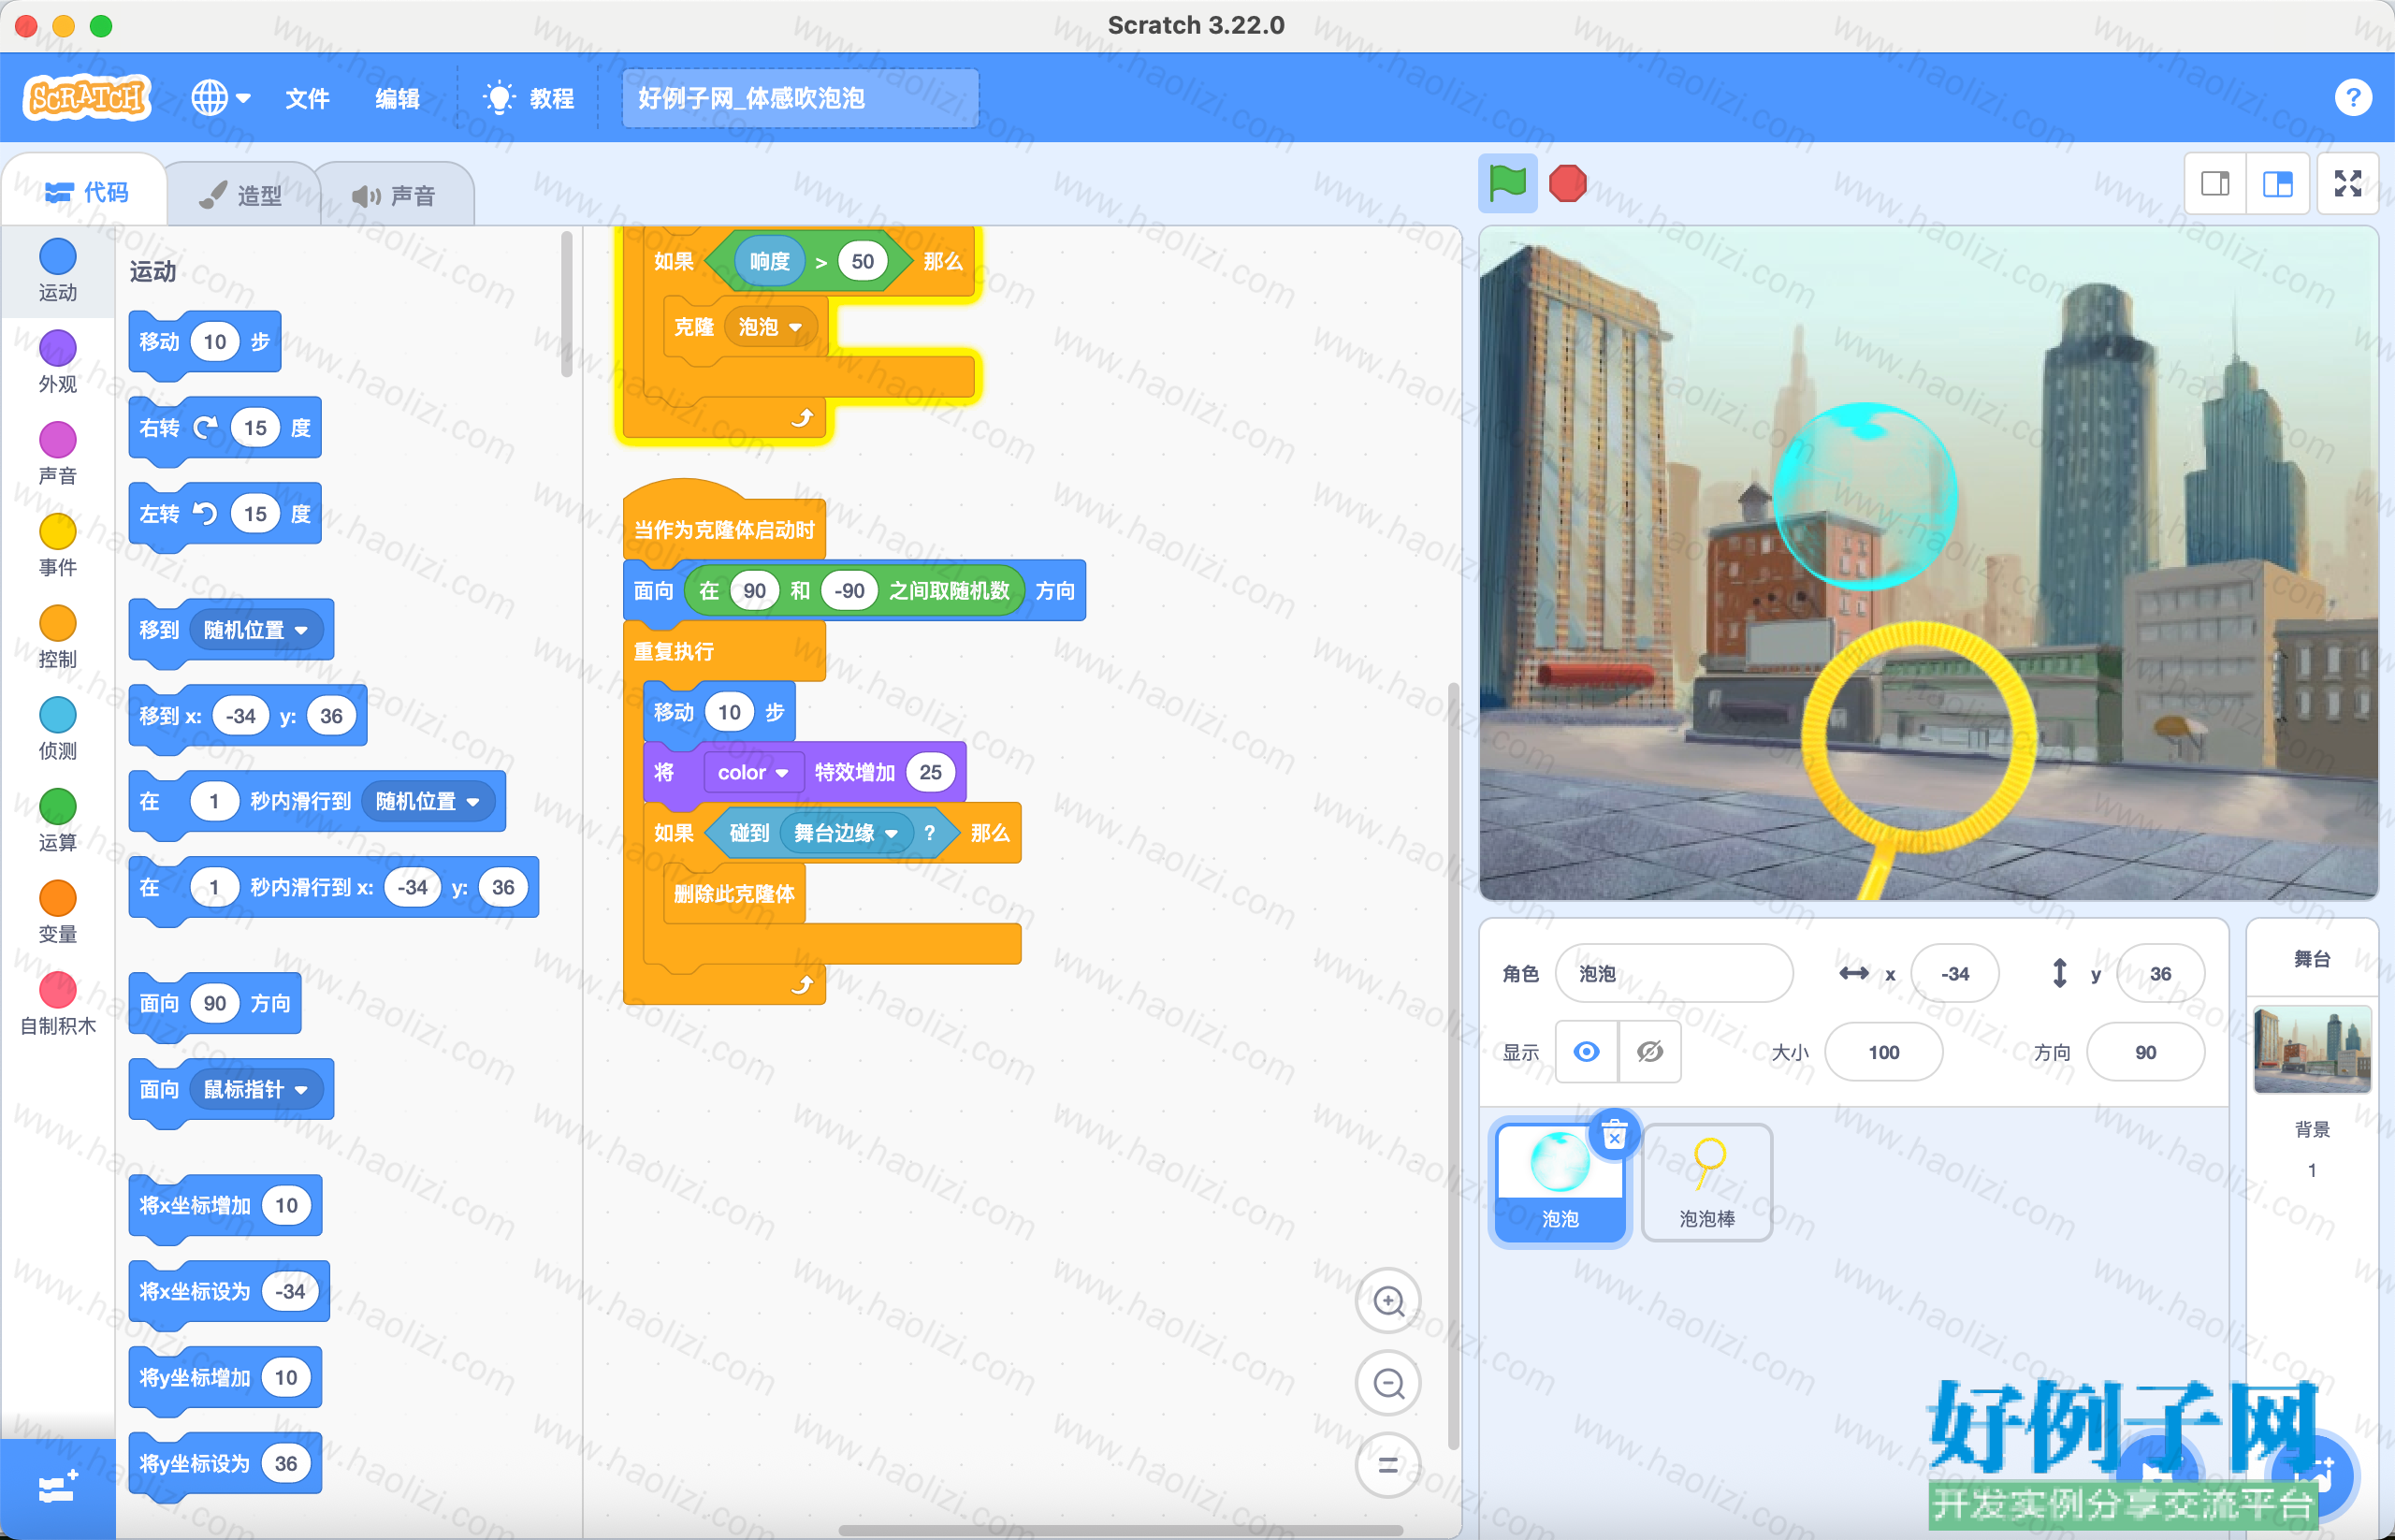Zoom out the code workspace
This screenshot has width=2395, height=1540.
coord(1388,1384)
